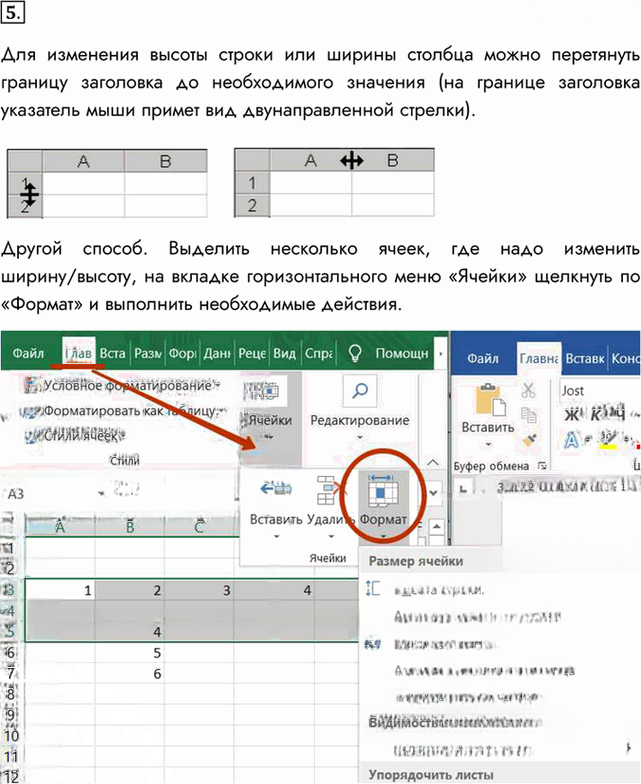The height and width of the screenshot is (784, 641).
Task: Collapse the ribbon with the chevron-up button
Action: (x=432, y=462)
